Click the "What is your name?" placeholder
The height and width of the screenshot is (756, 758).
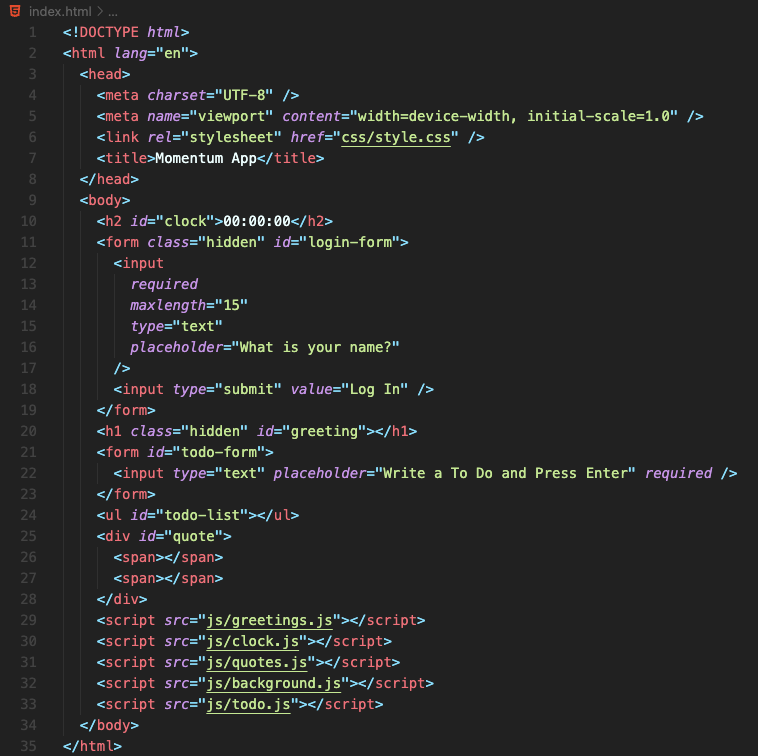[x=316, y=348]
